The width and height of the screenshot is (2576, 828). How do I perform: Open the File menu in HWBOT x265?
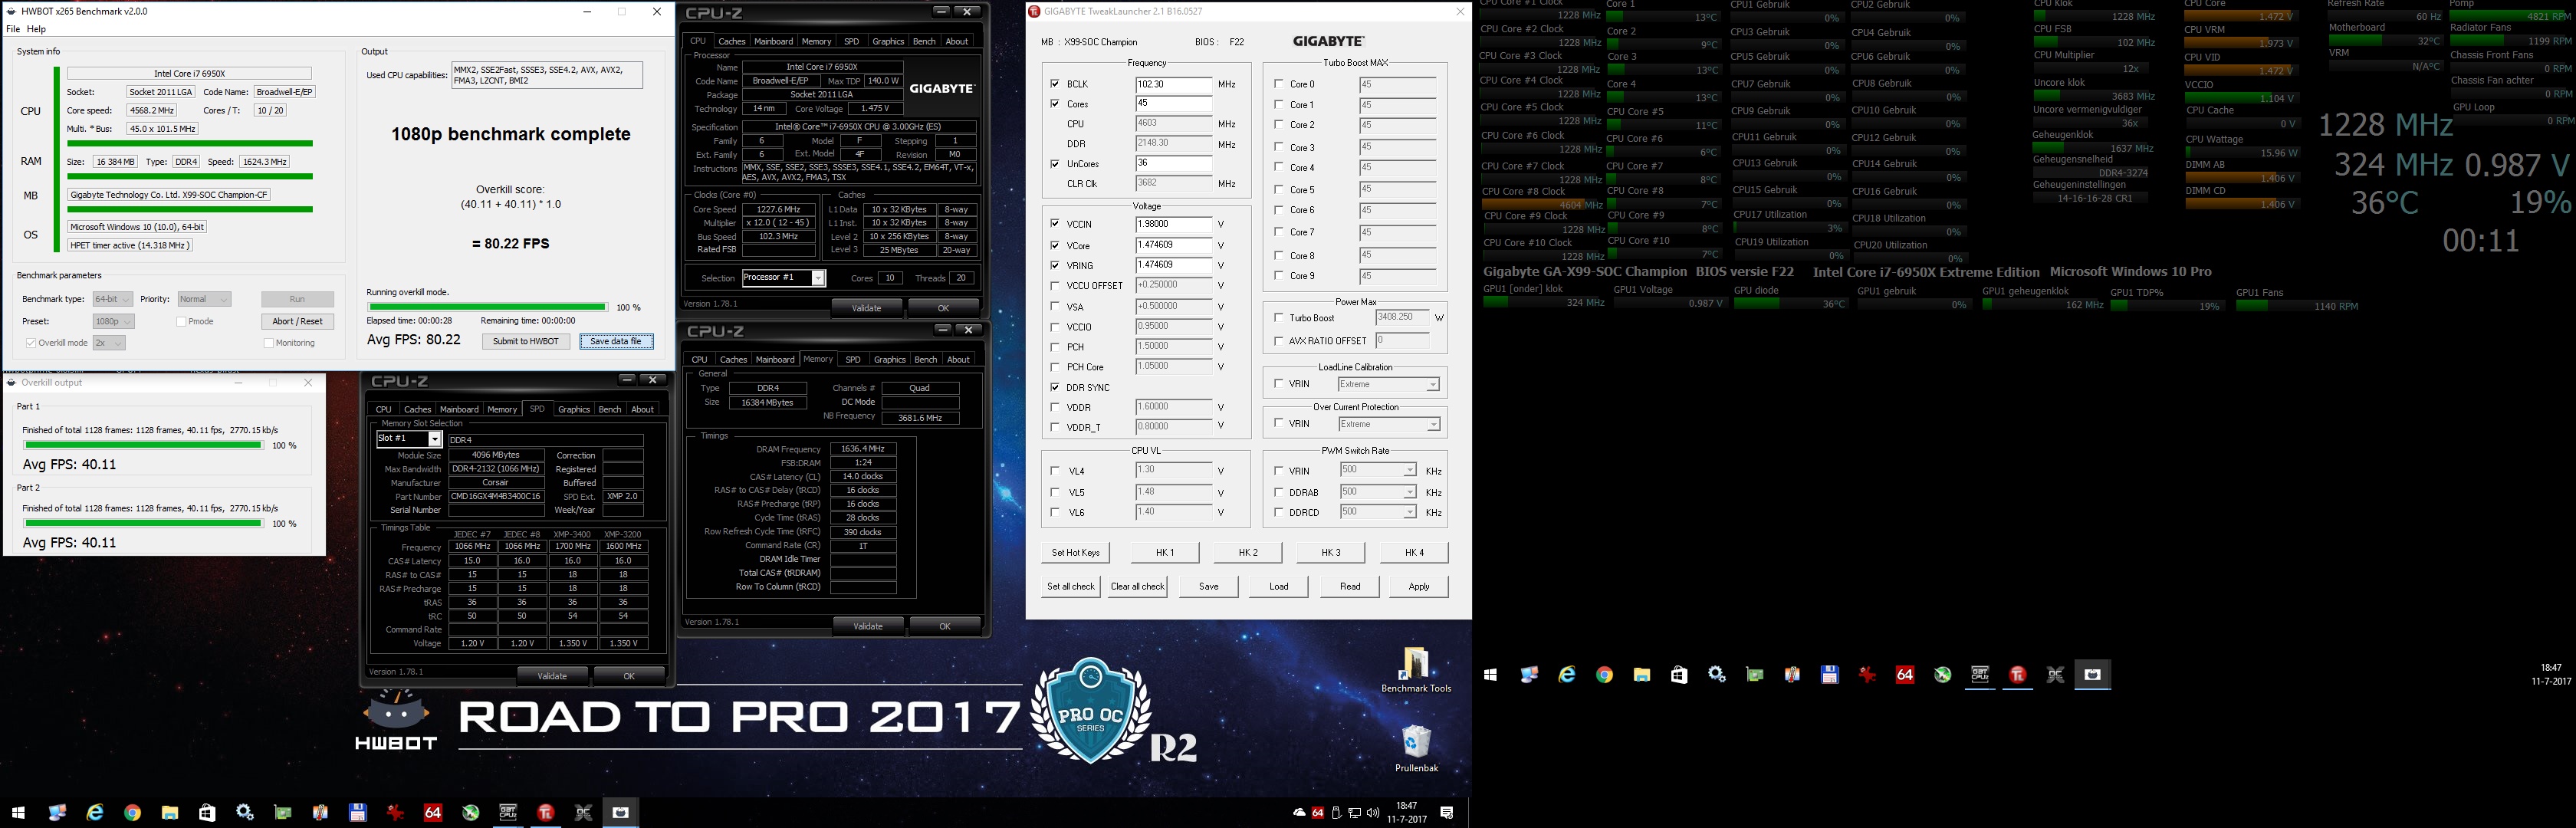click(x=13, y=29)
